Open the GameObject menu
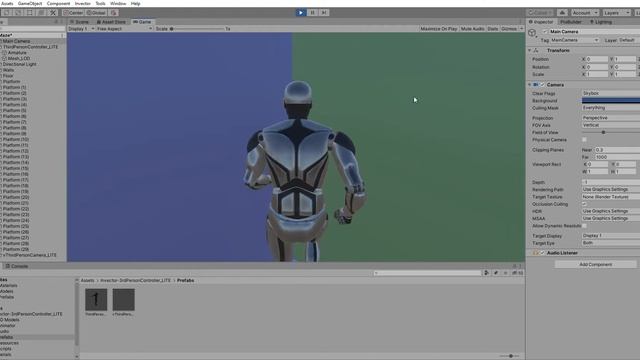Viewport: 640px width, 360px height. coord(30,3)
